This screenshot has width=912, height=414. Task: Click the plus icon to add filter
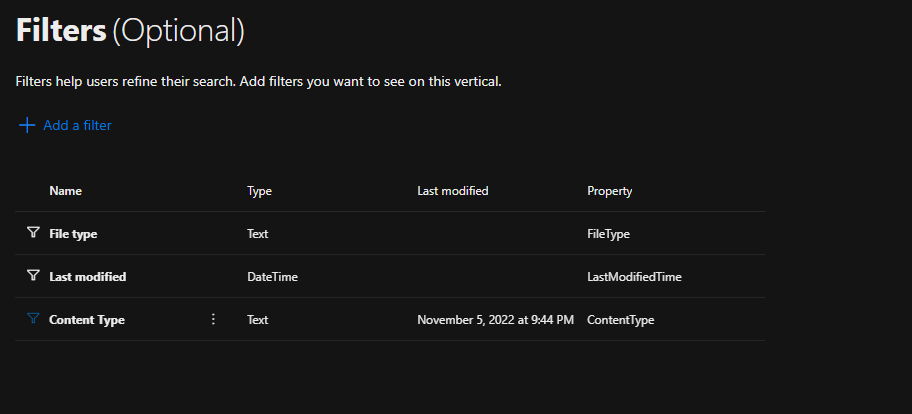[x=27, y=126]
